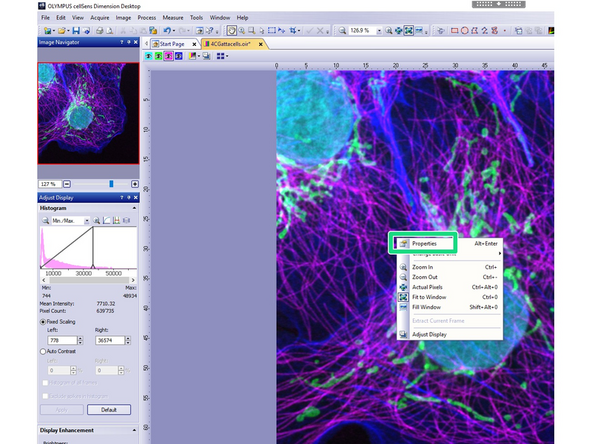Toggle the green channel eye

coord(159,56)
